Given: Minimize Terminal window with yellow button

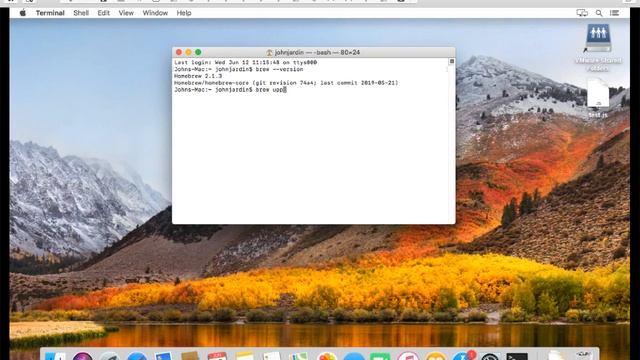Looking at the screenshot, I should (188, 52).
